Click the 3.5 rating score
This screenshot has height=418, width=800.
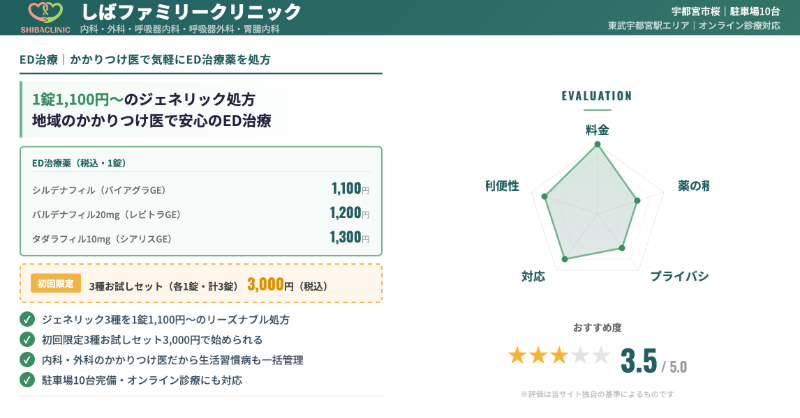click(x=638, y=360)
